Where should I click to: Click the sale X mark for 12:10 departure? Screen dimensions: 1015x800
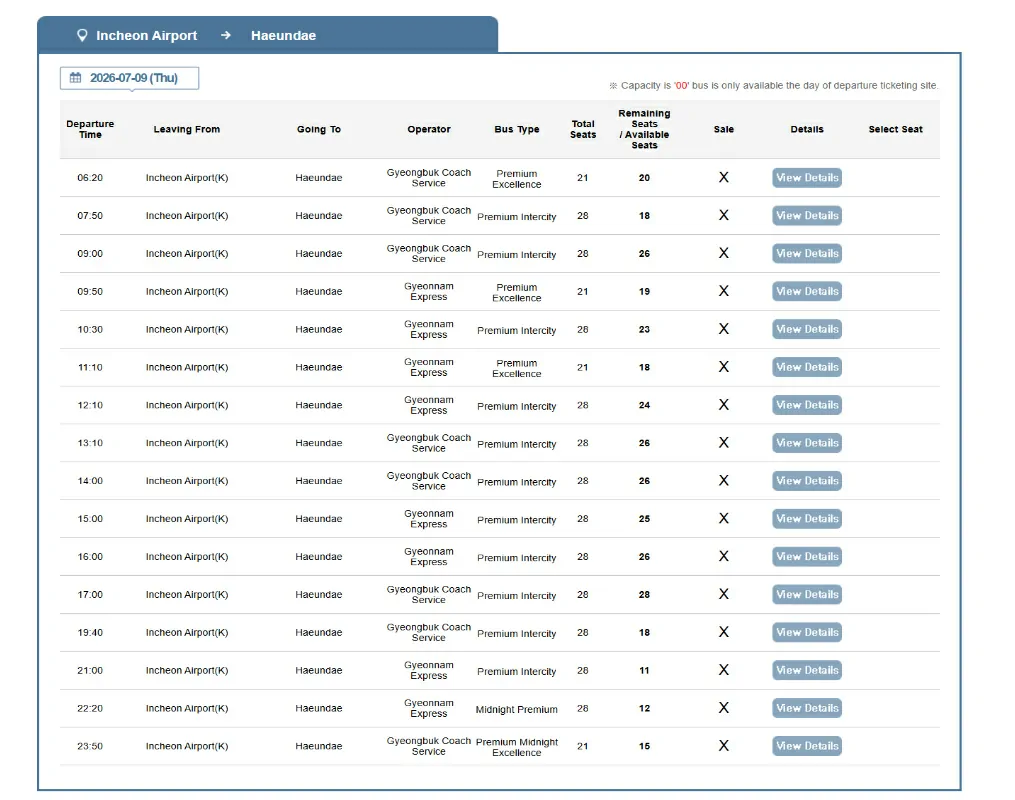click(724, 405)
